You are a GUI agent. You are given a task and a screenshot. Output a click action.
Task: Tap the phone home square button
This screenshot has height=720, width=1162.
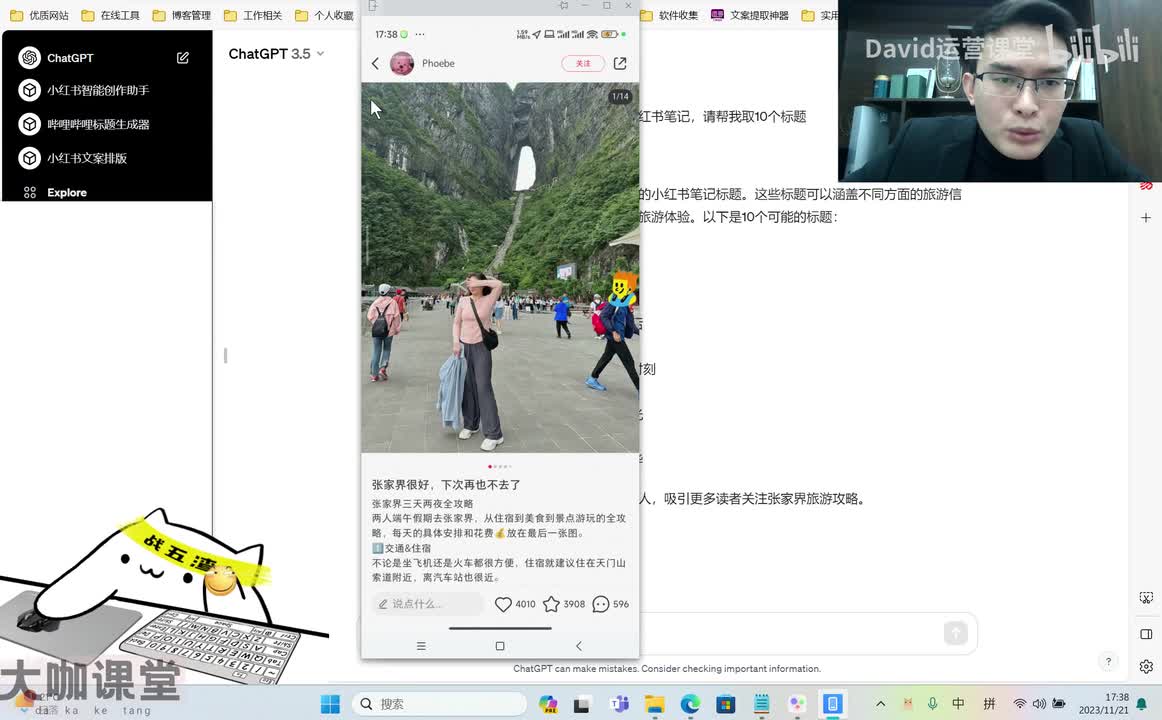point(500,646)
